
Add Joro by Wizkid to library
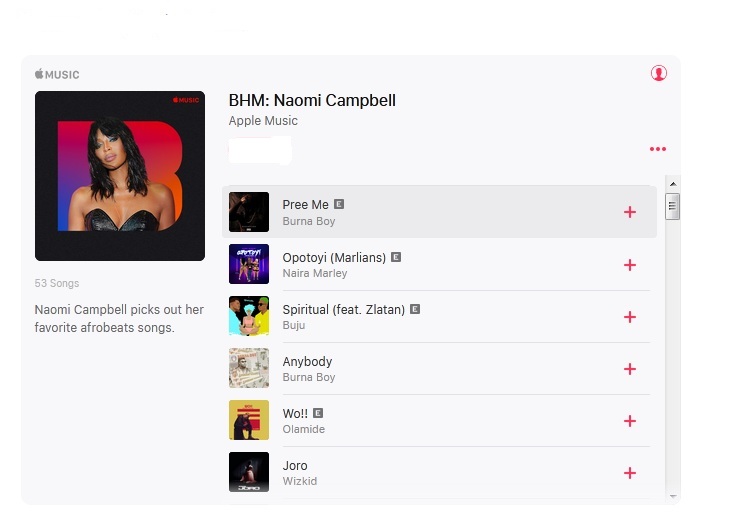630,473
